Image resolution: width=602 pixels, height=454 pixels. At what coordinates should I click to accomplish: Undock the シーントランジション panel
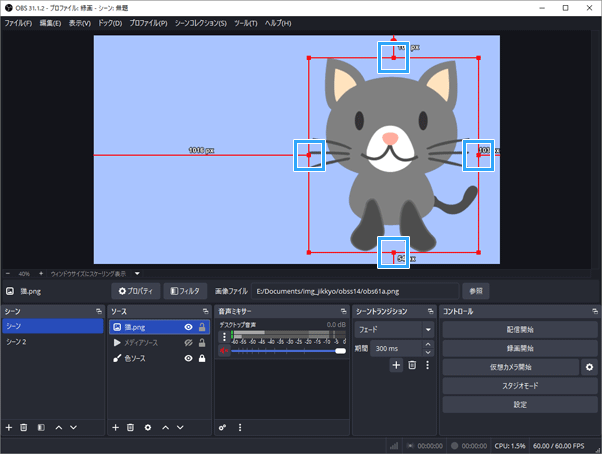point(430,311)
